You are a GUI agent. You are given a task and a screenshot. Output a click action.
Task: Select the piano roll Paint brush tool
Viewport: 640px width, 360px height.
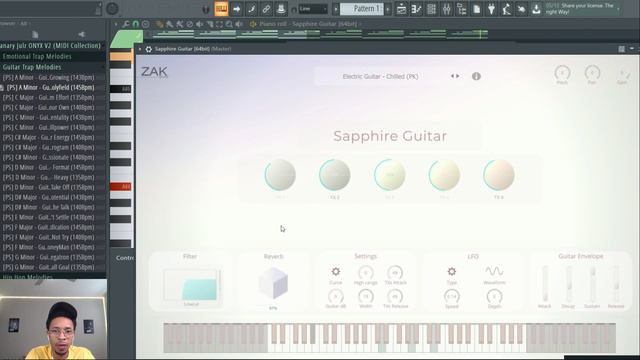[169, 24]
